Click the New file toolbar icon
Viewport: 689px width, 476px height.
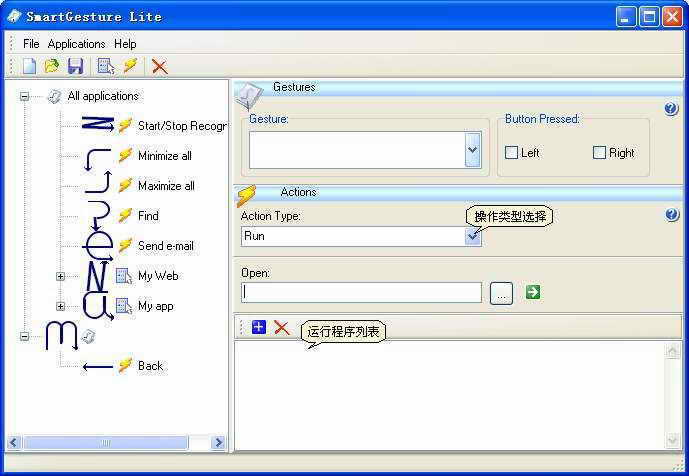[30, 66]
